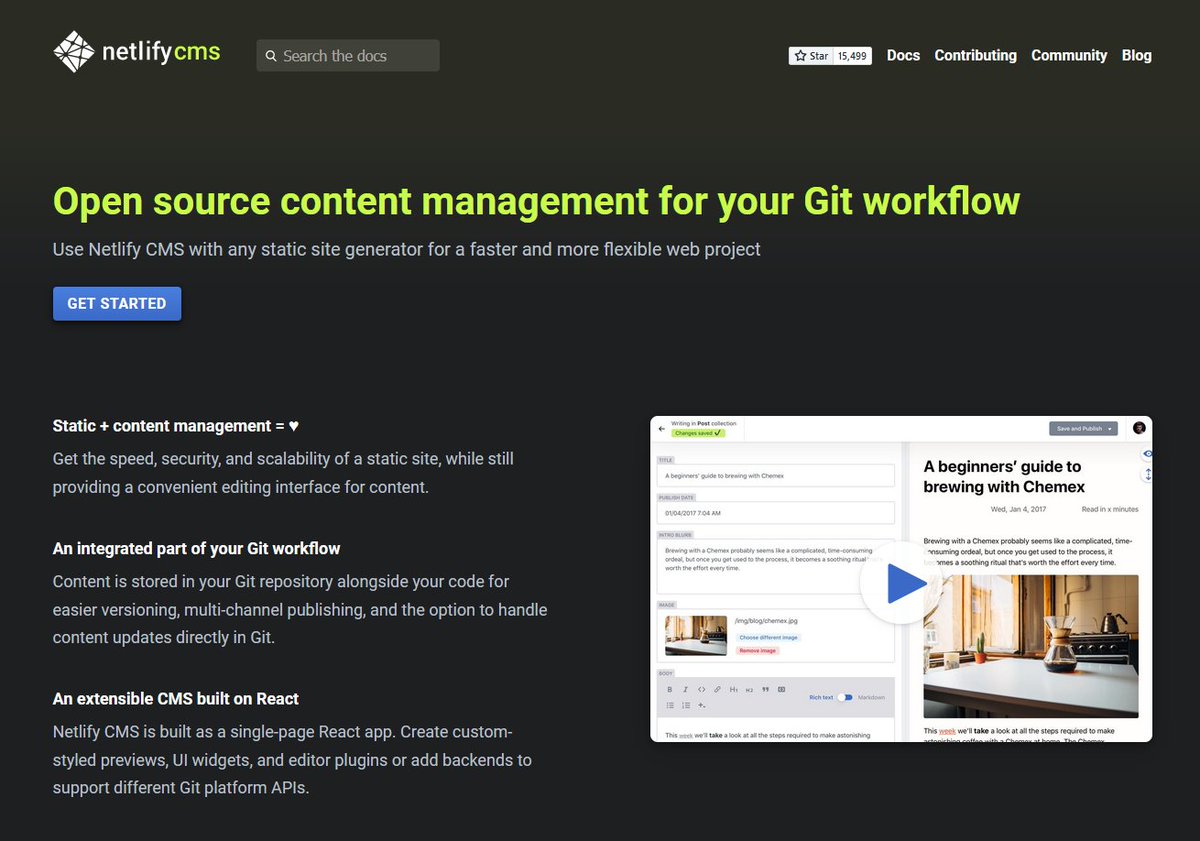Click the GET STARTED button
The width and height of the screenshot is (1200, 841).
coord(117,303)
